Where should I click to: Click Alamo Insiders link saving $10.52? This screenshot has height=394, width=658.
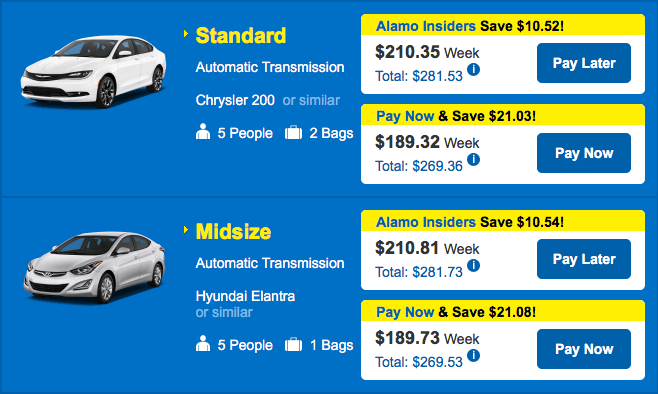coord(426,26)
